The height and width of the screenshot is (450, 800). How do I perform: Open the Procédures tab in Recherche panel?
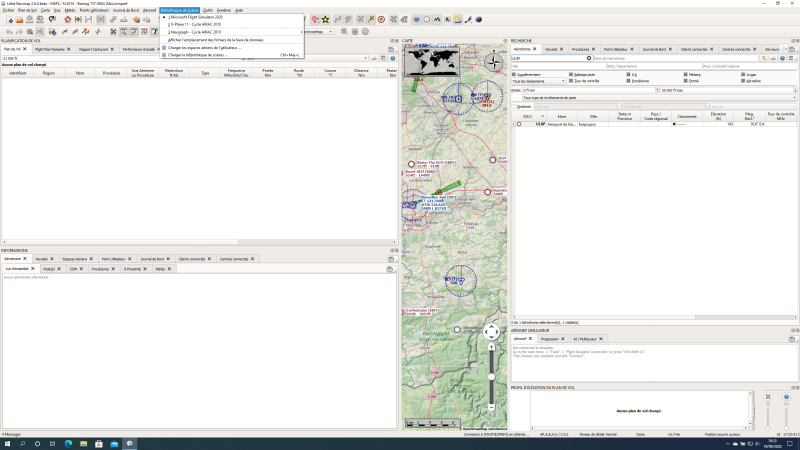(x=580, y=49)
